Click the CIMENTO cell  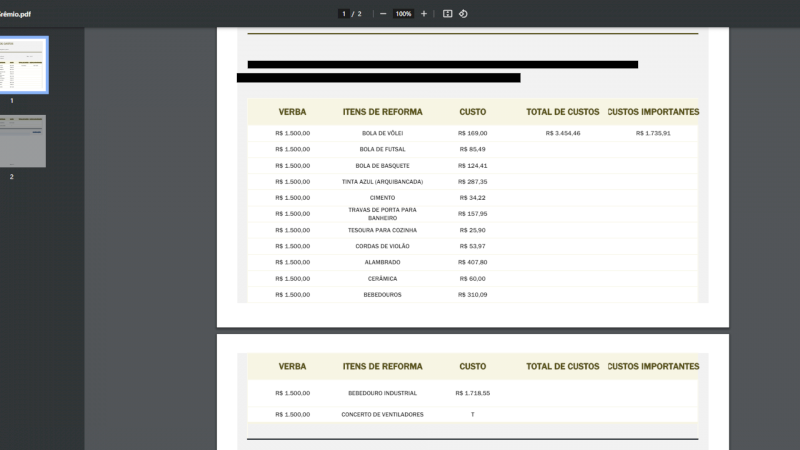click(x=383, y=197)
